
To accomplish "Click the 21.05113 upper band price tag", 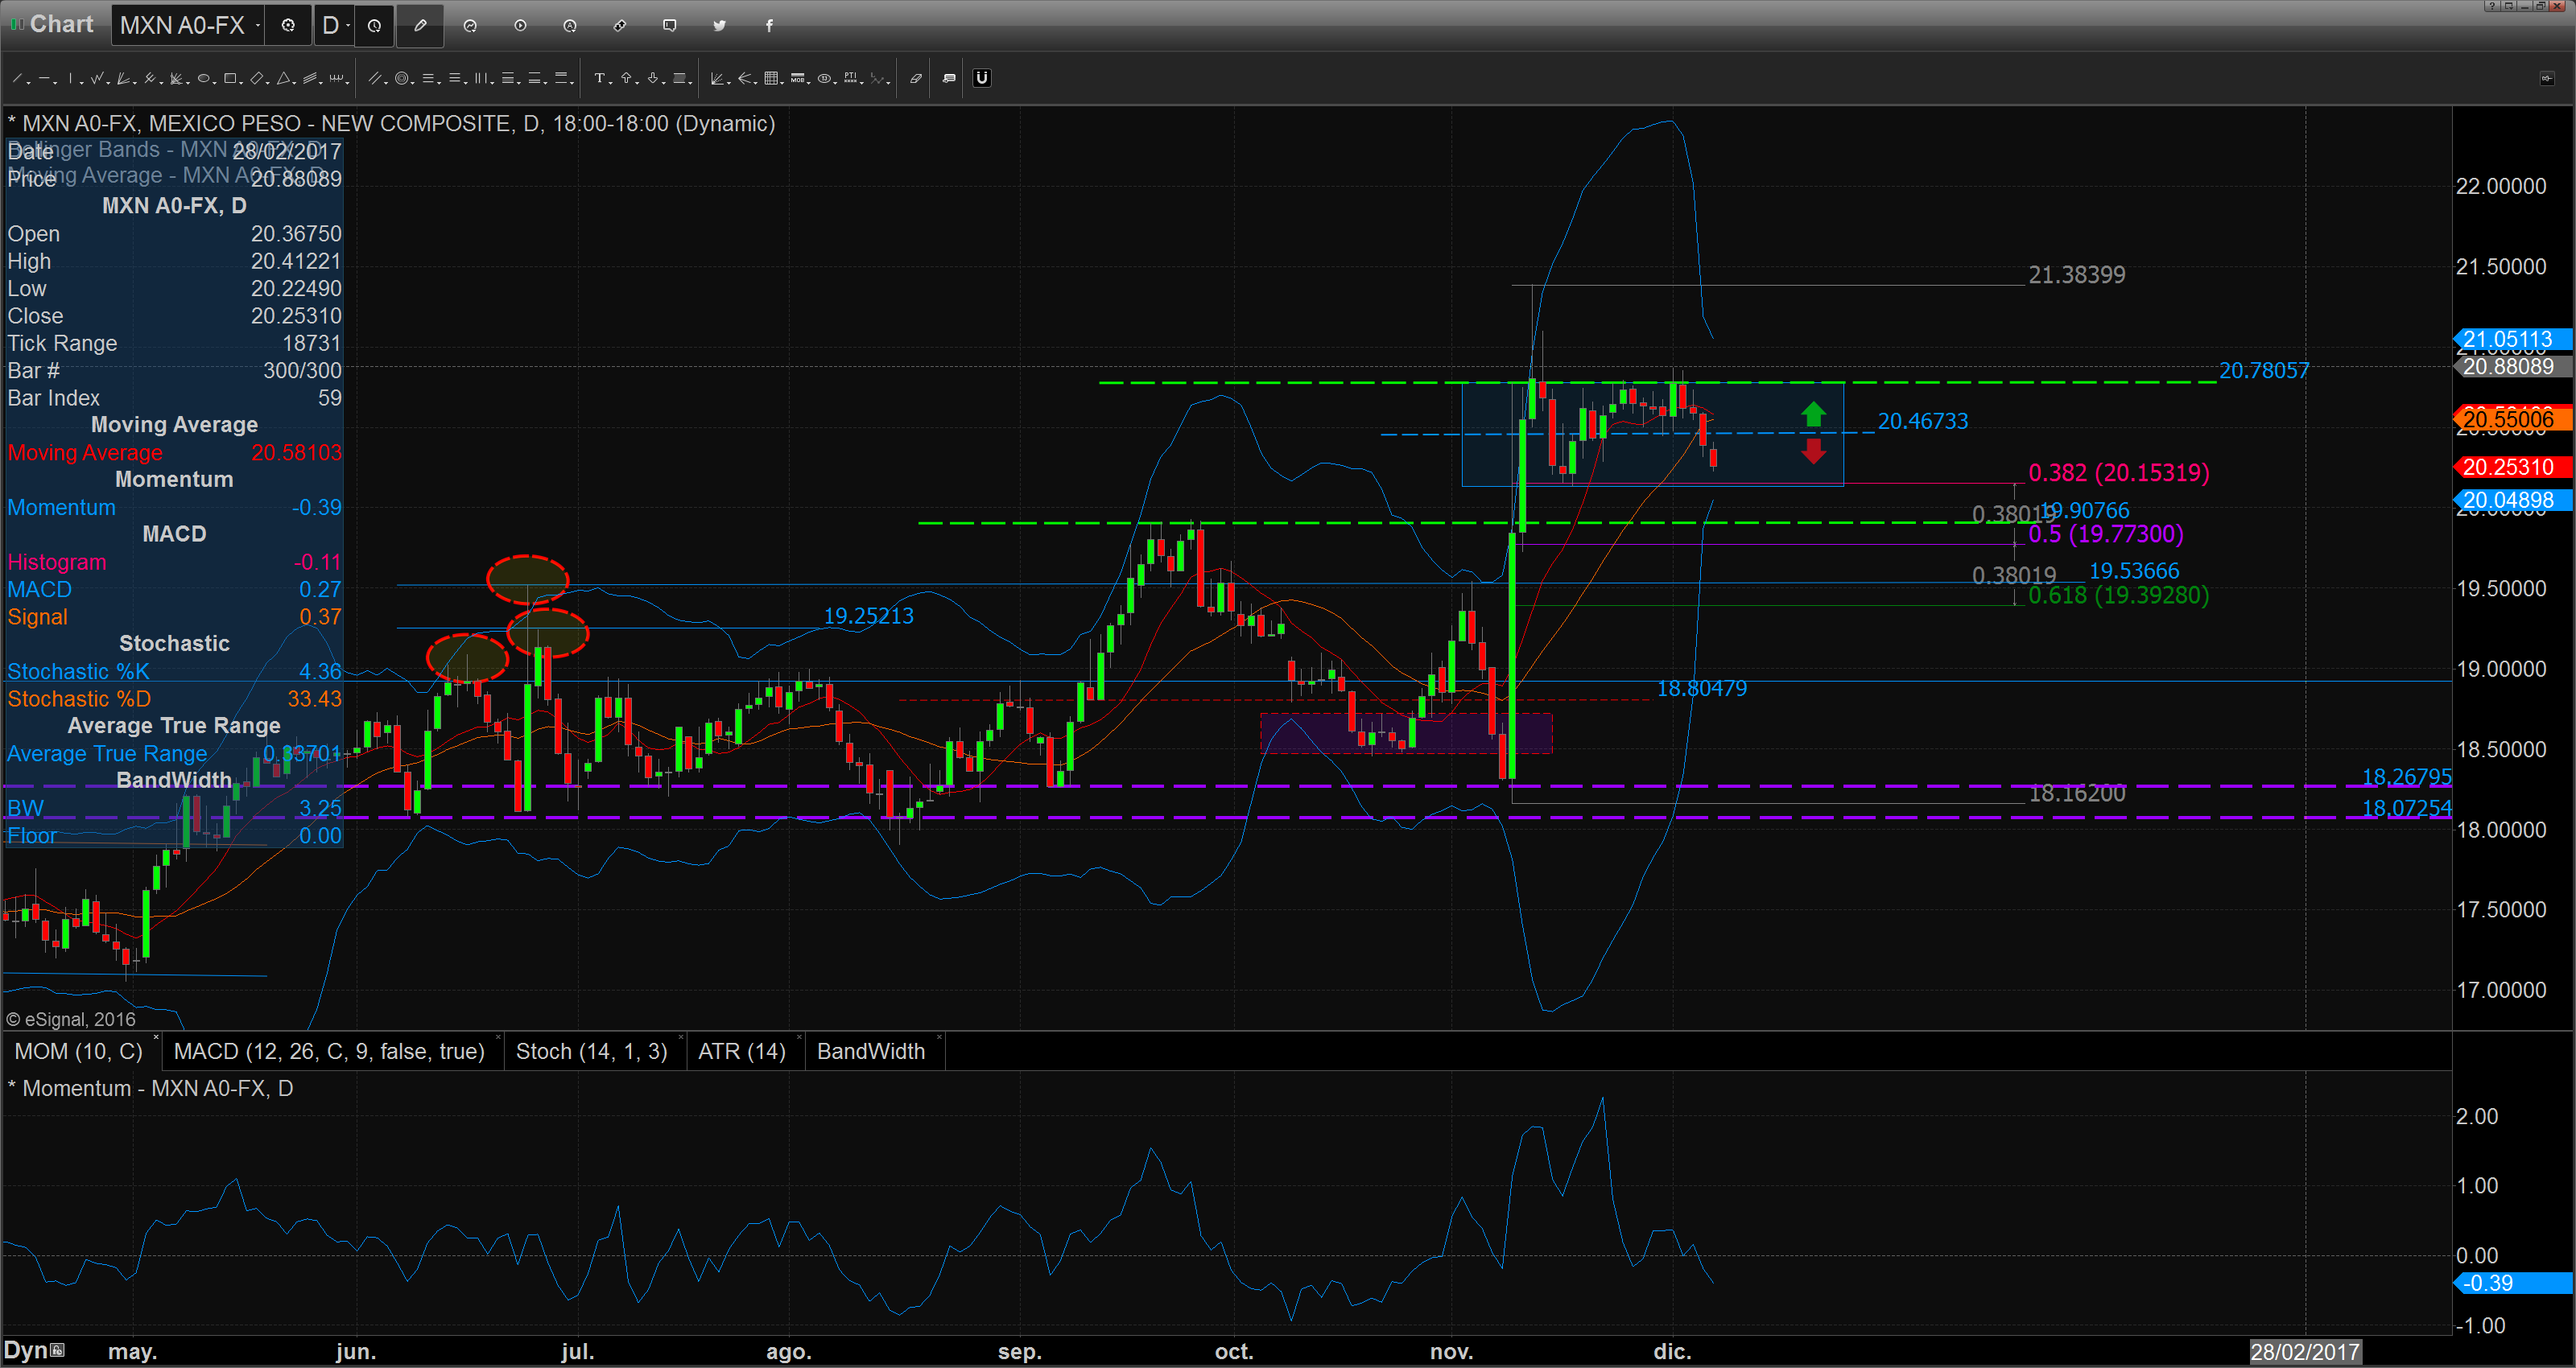I will pos(2513,339).
